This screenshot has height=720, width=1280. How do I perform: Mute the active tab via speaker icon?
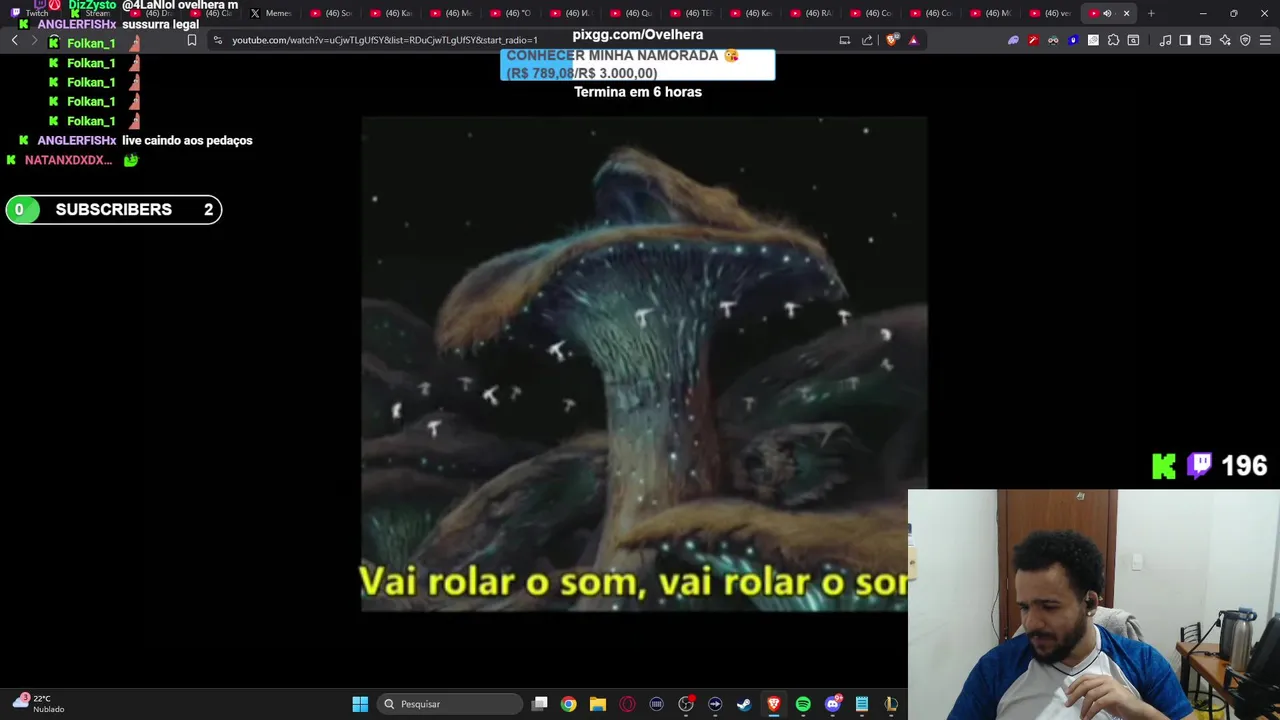point(1107,13)
